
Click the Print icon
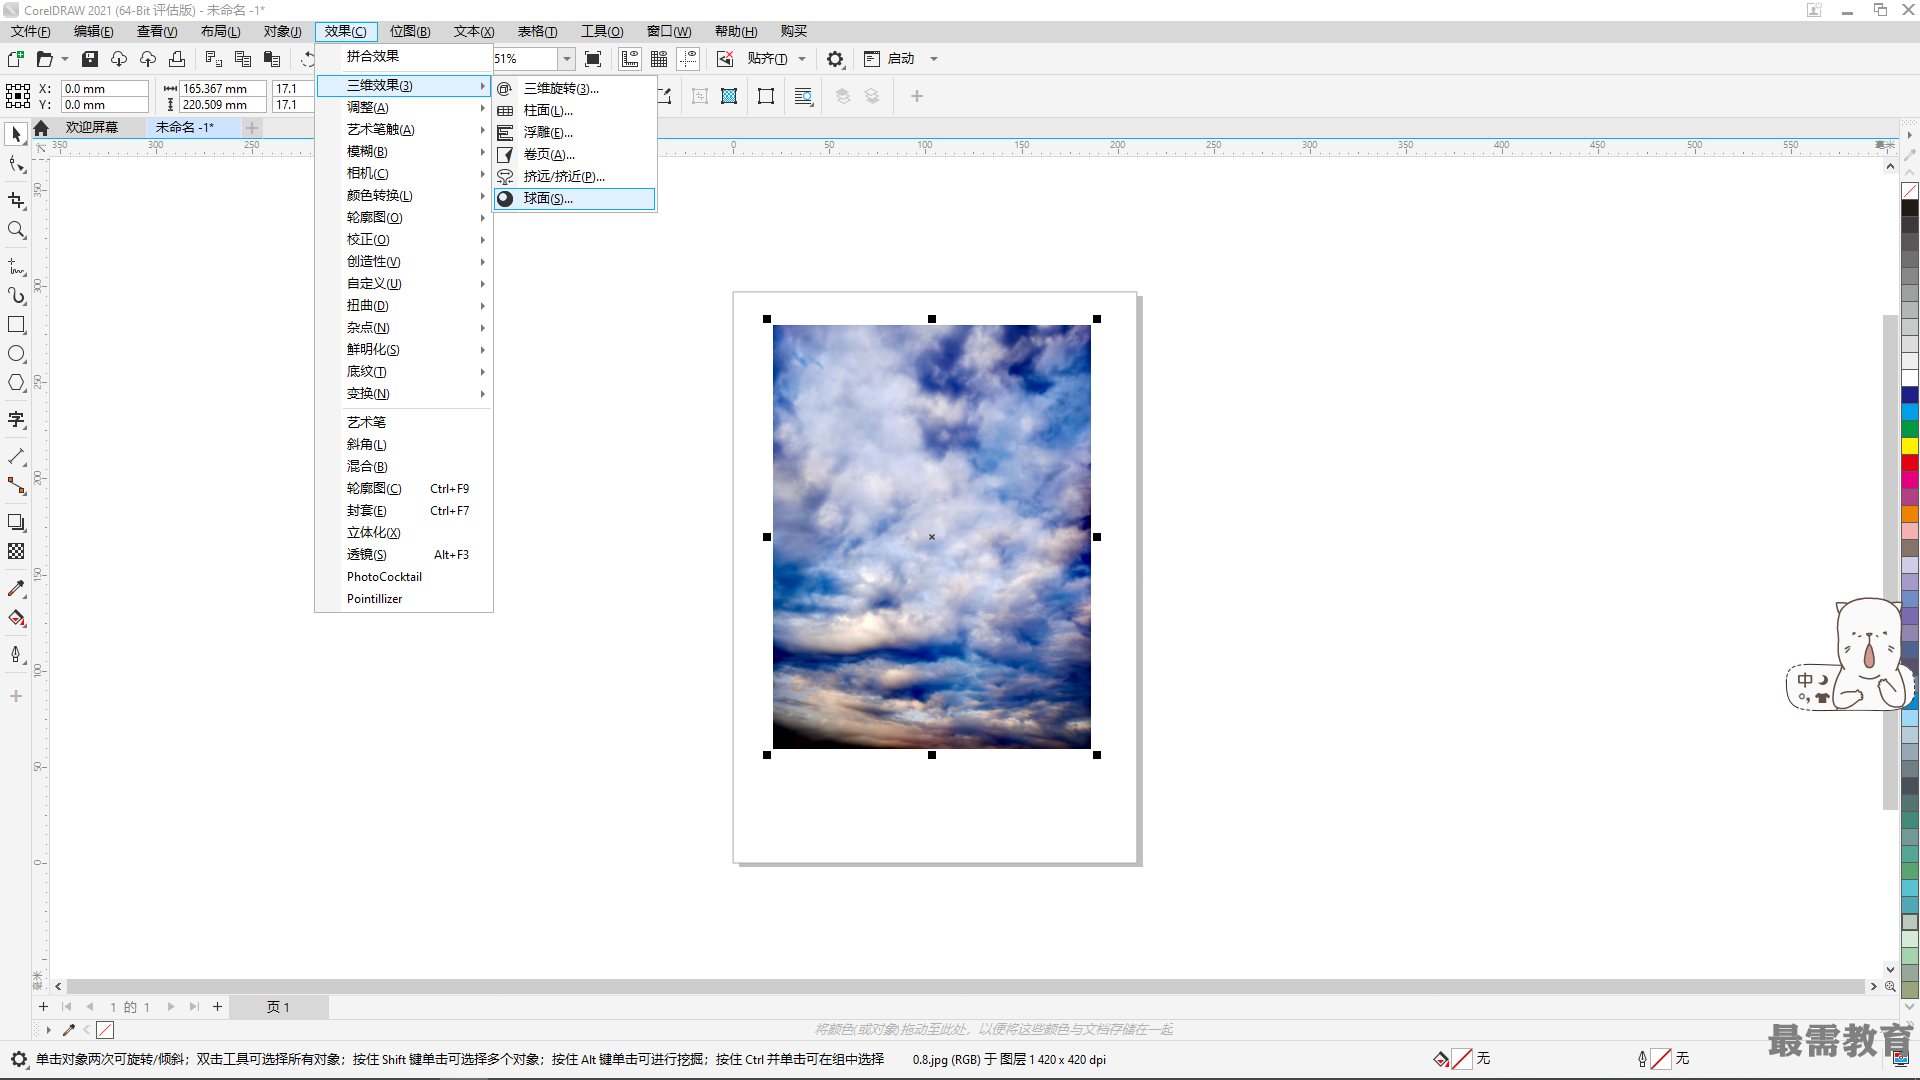coord(177,59)
